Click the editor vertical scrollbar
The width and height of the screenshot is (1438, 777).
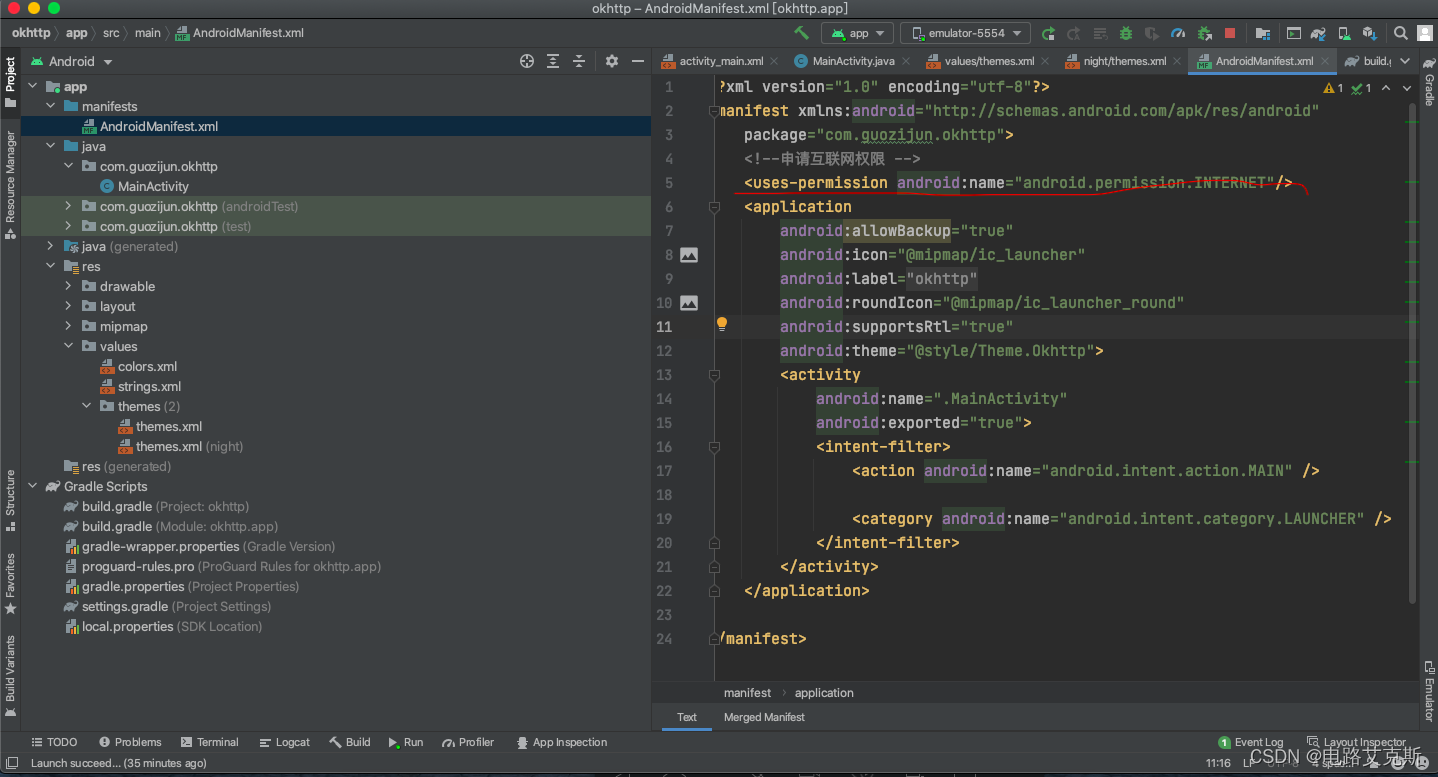[x=1412, y=350]
